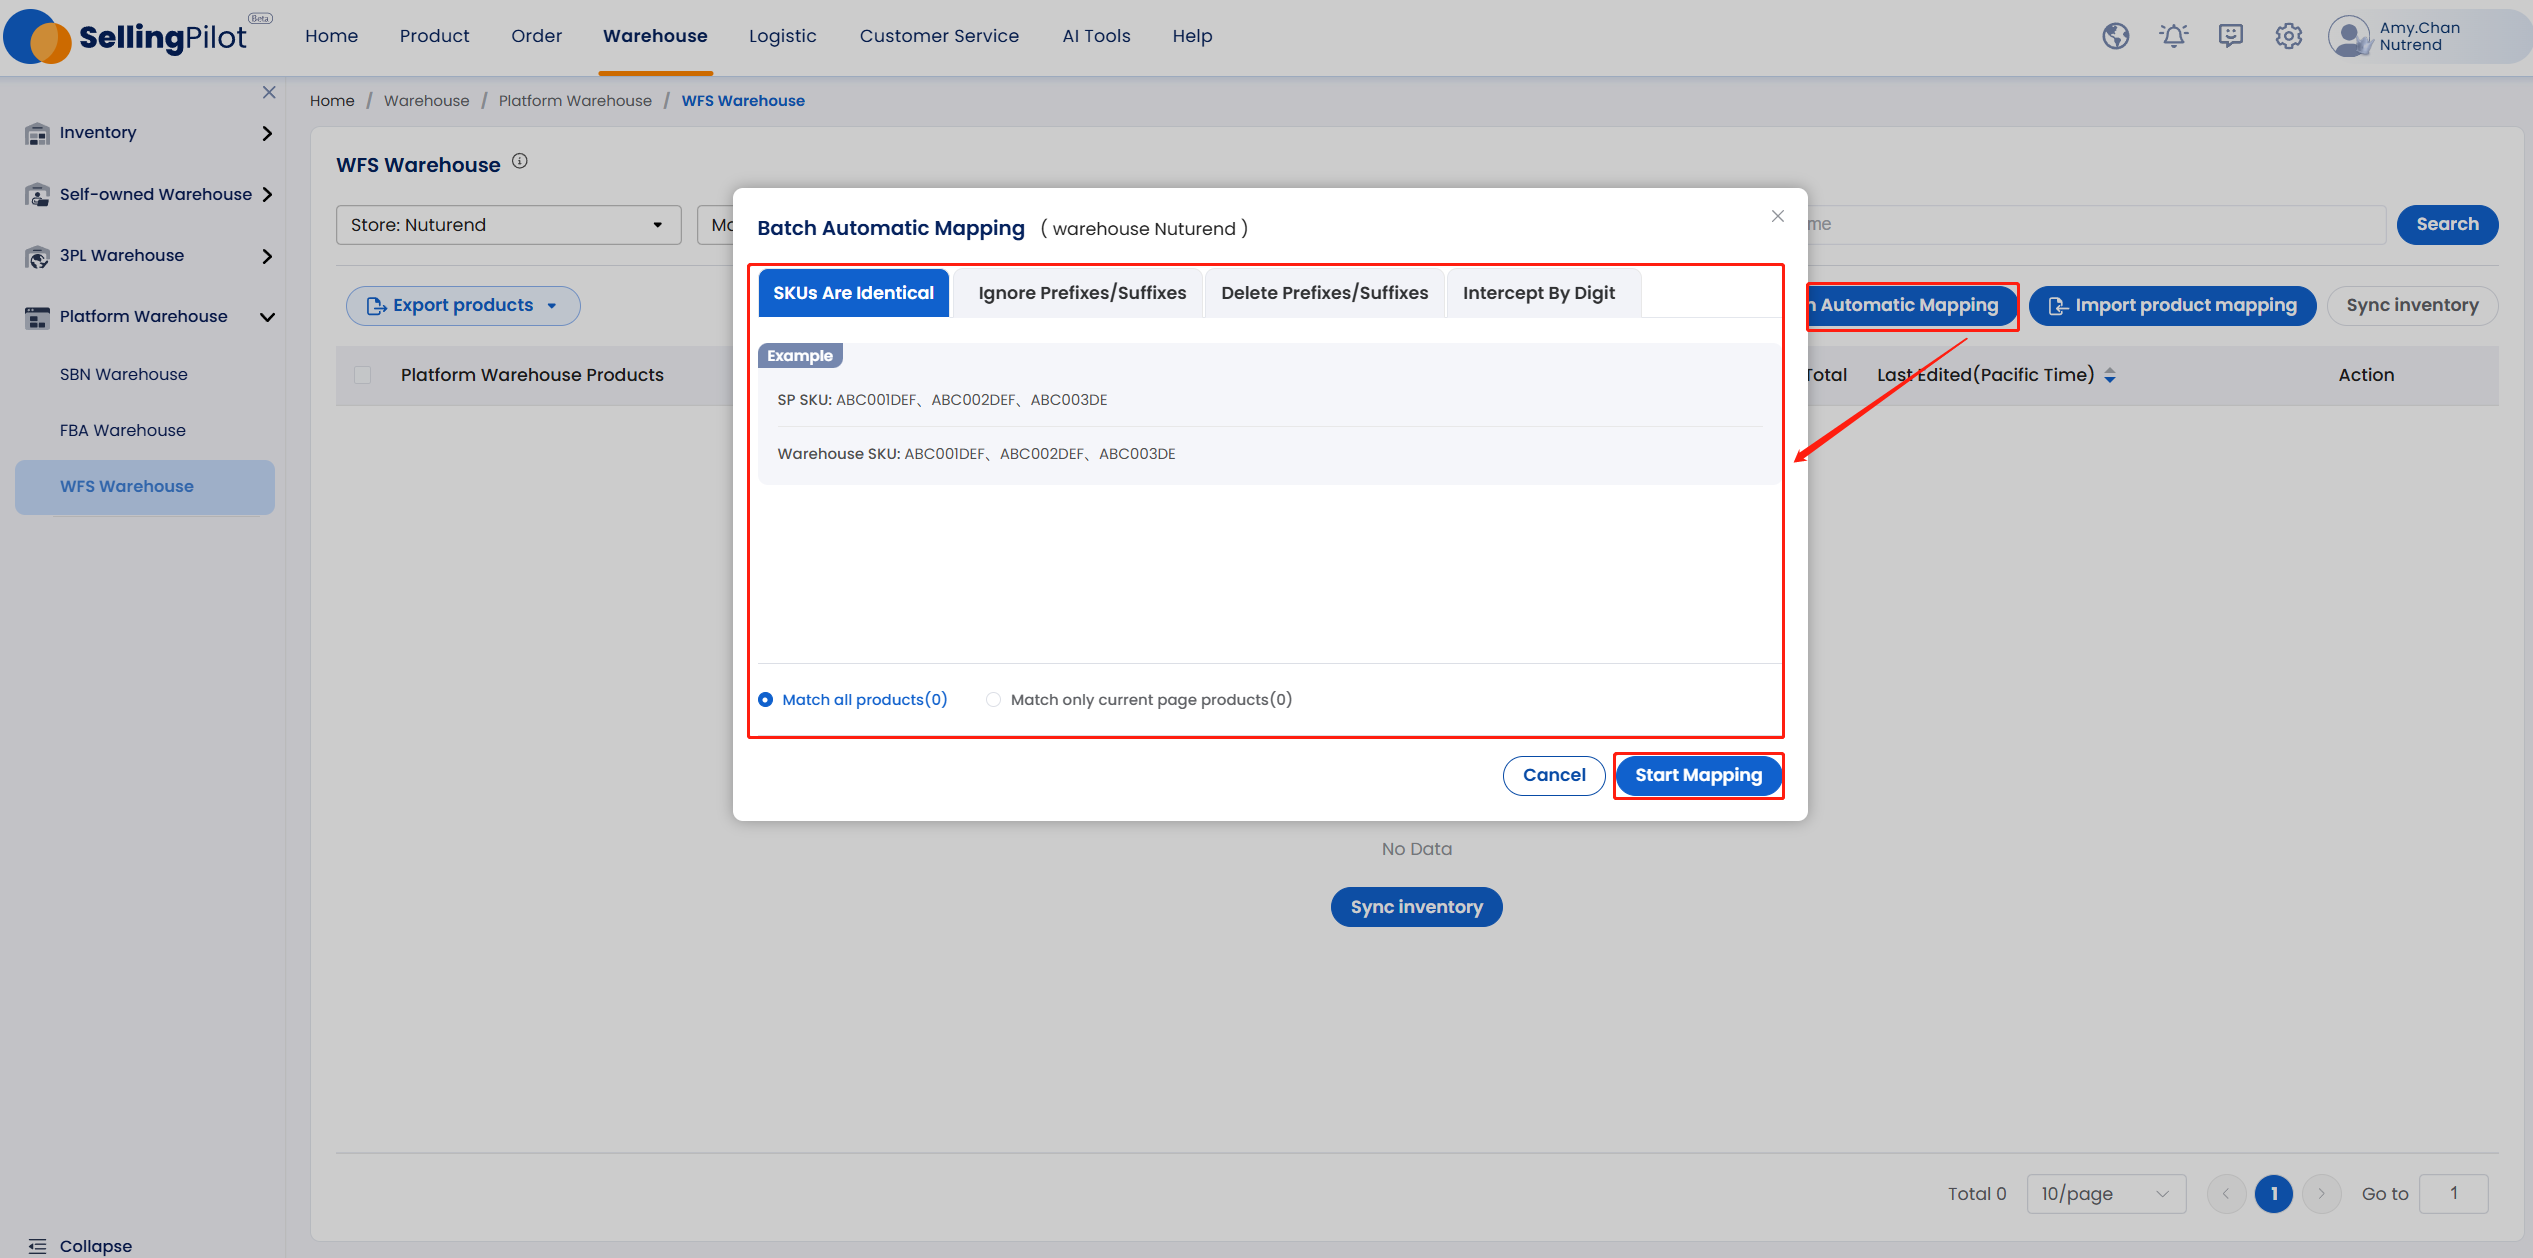Open the AI Tools top menu
Screen dimensions: 2533x1258
1096,36
